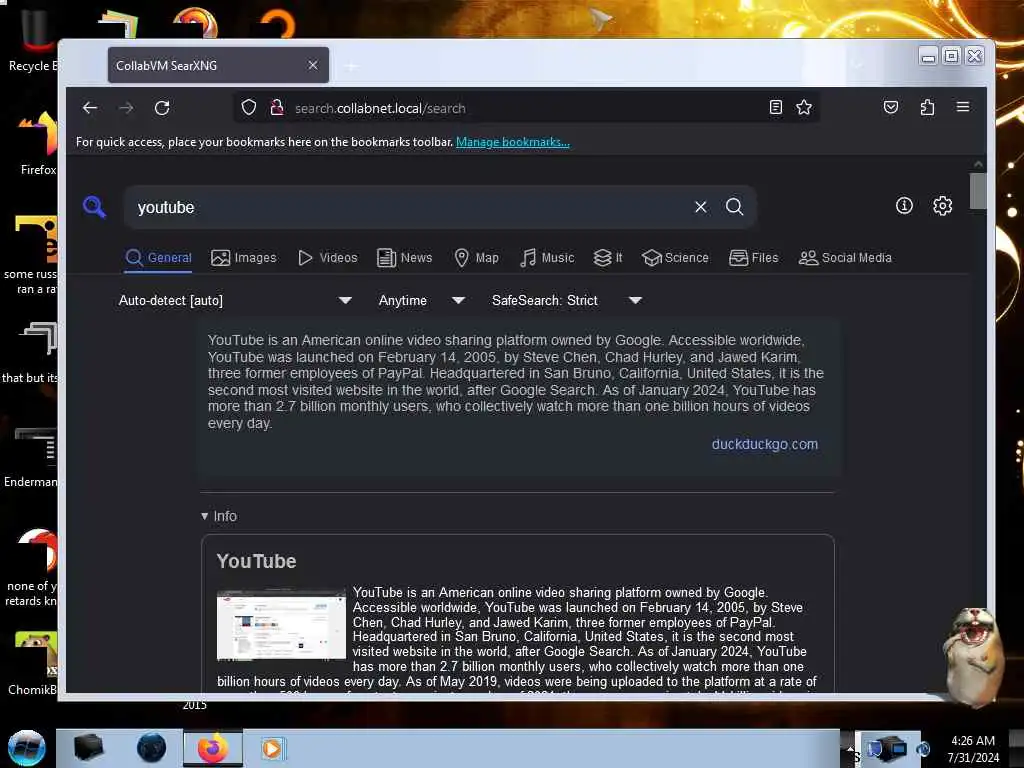Collapse the Info section
This screenshot has width=1024, height=768.
[x=219, y=516]
